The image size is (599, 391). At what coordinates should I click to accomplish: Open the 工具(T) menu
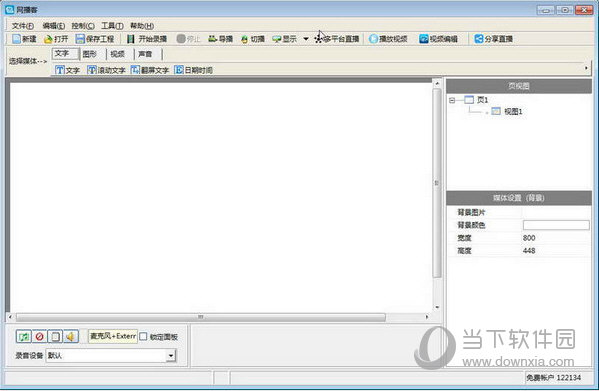click(112, 26)
